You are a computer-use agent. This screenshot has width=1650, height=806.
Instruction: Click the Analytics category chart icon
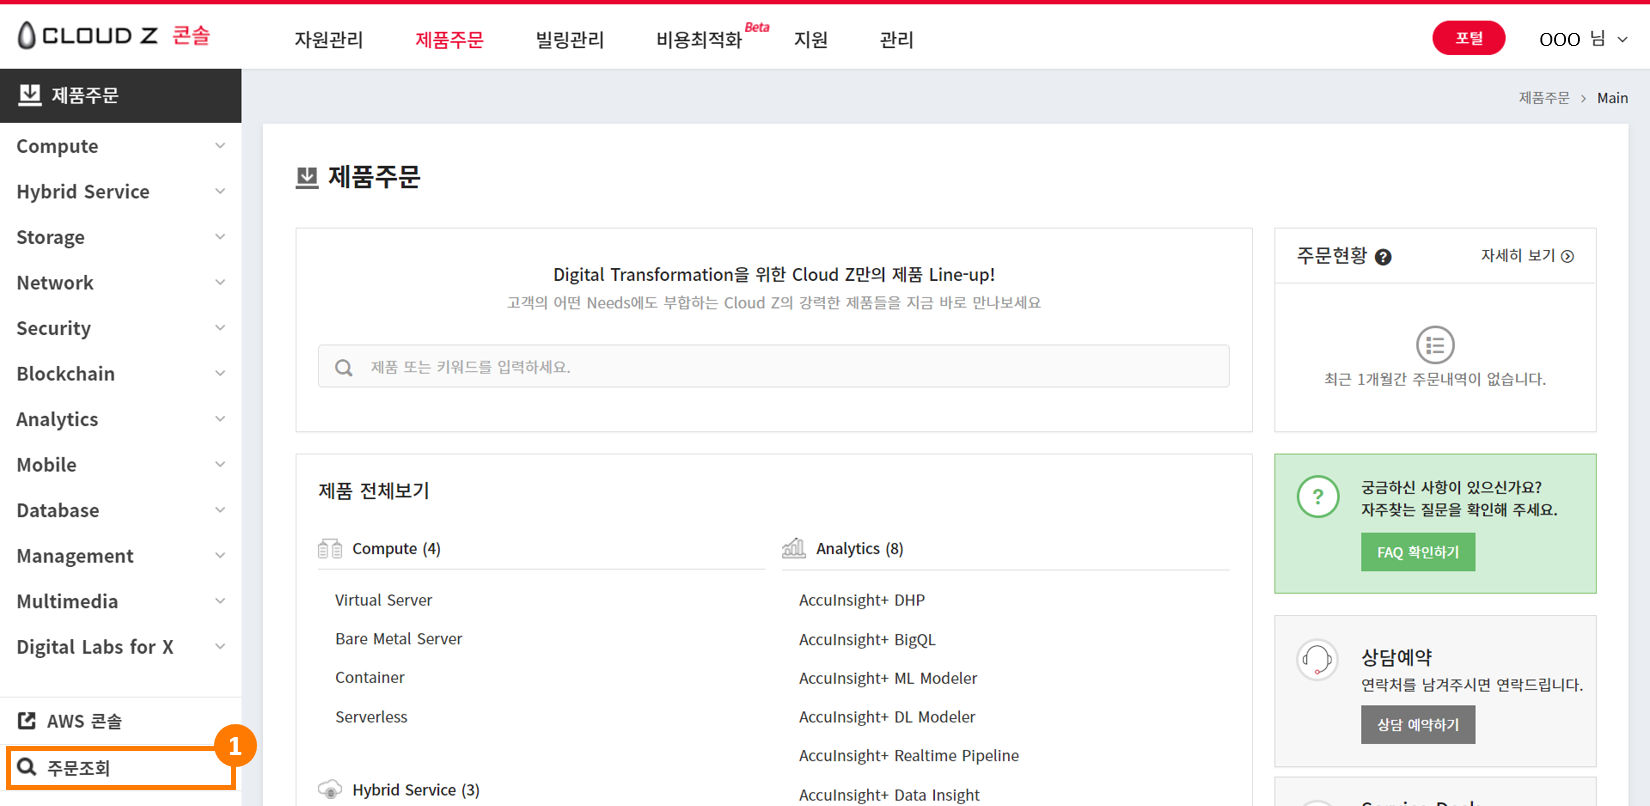point(794,548)
